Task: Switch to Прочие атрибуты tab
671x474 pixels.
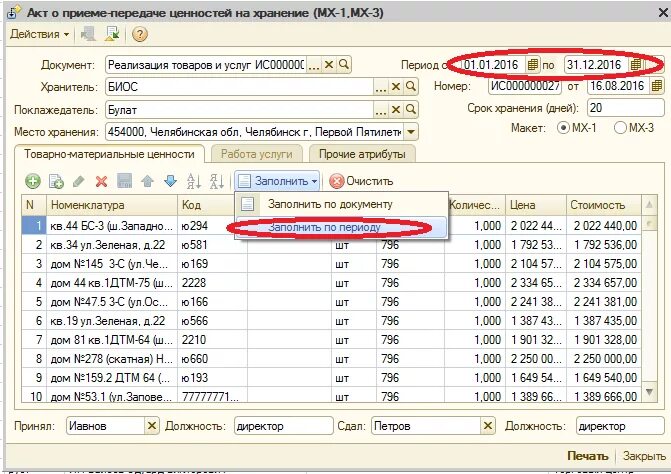Action: coord(362,155)
